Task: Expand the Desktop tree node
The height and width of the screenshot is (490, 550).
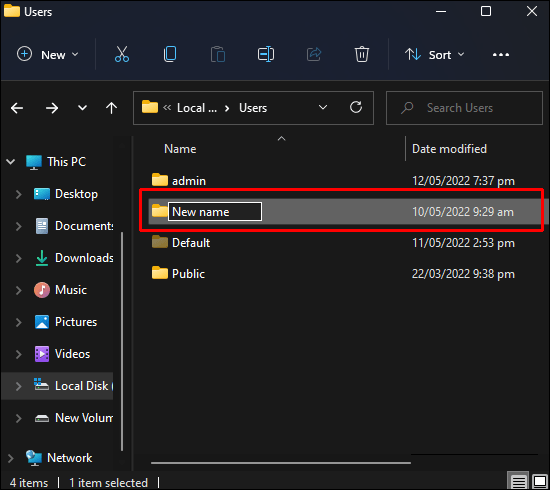Action: (x=19, y=194)
